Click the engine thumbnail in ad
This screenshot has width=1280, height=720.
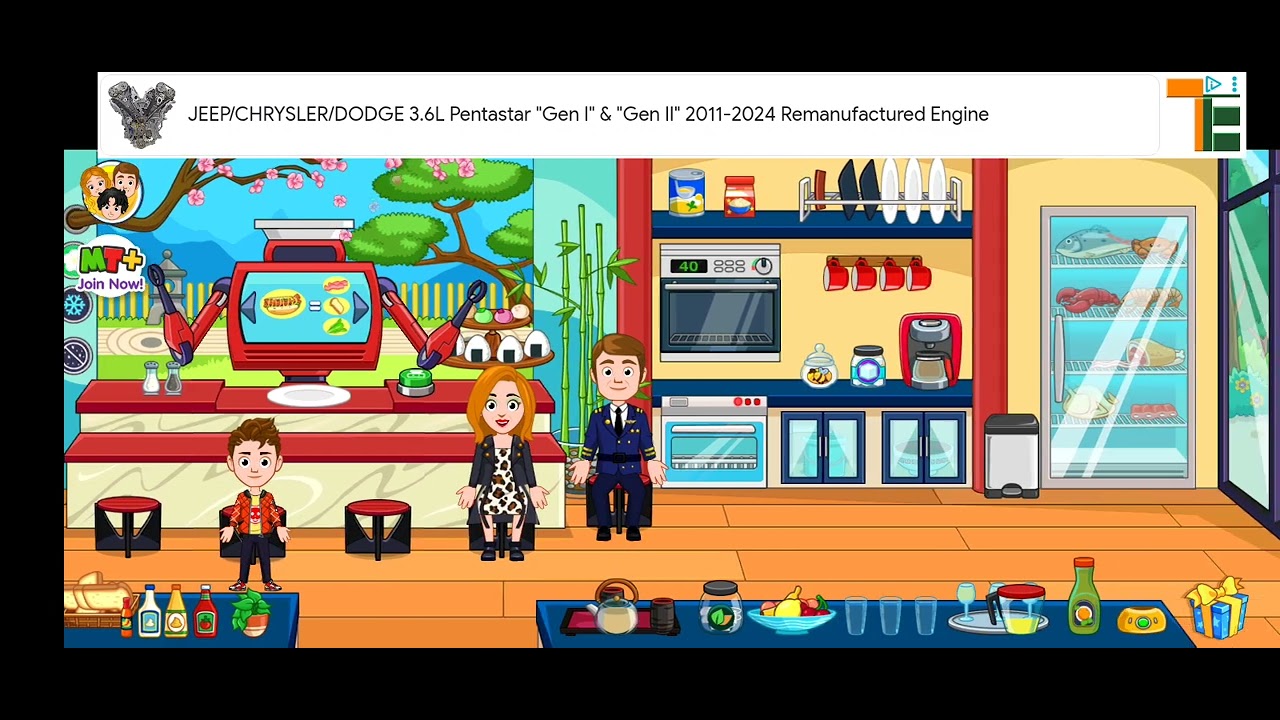(141, 114)
